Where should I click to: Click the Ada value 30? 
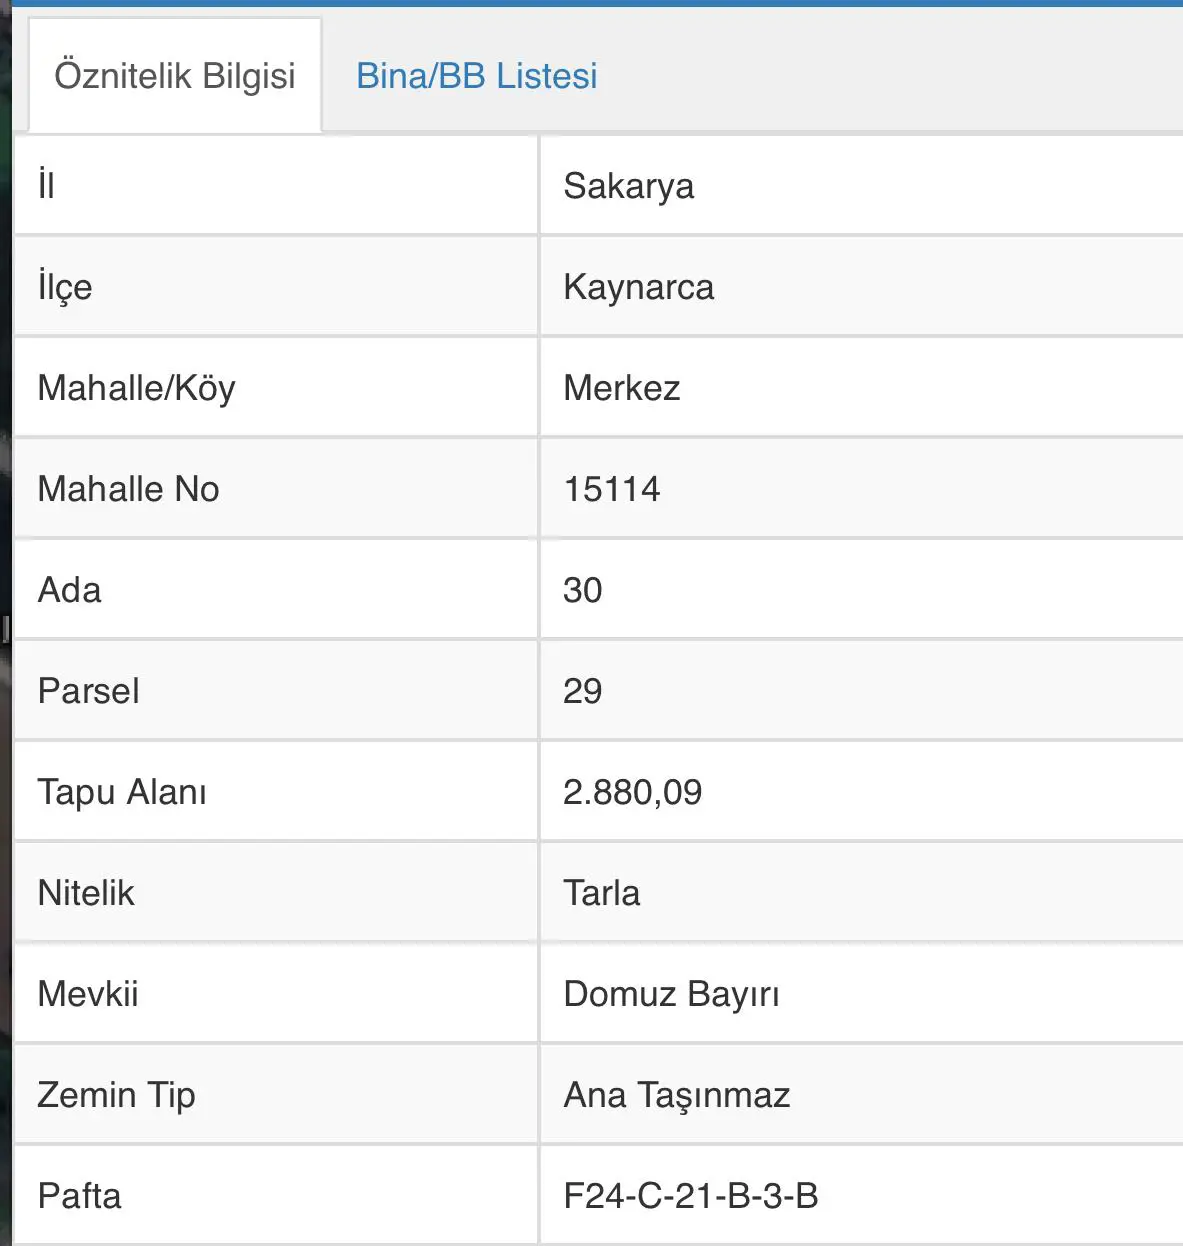[x=583, y=590]
